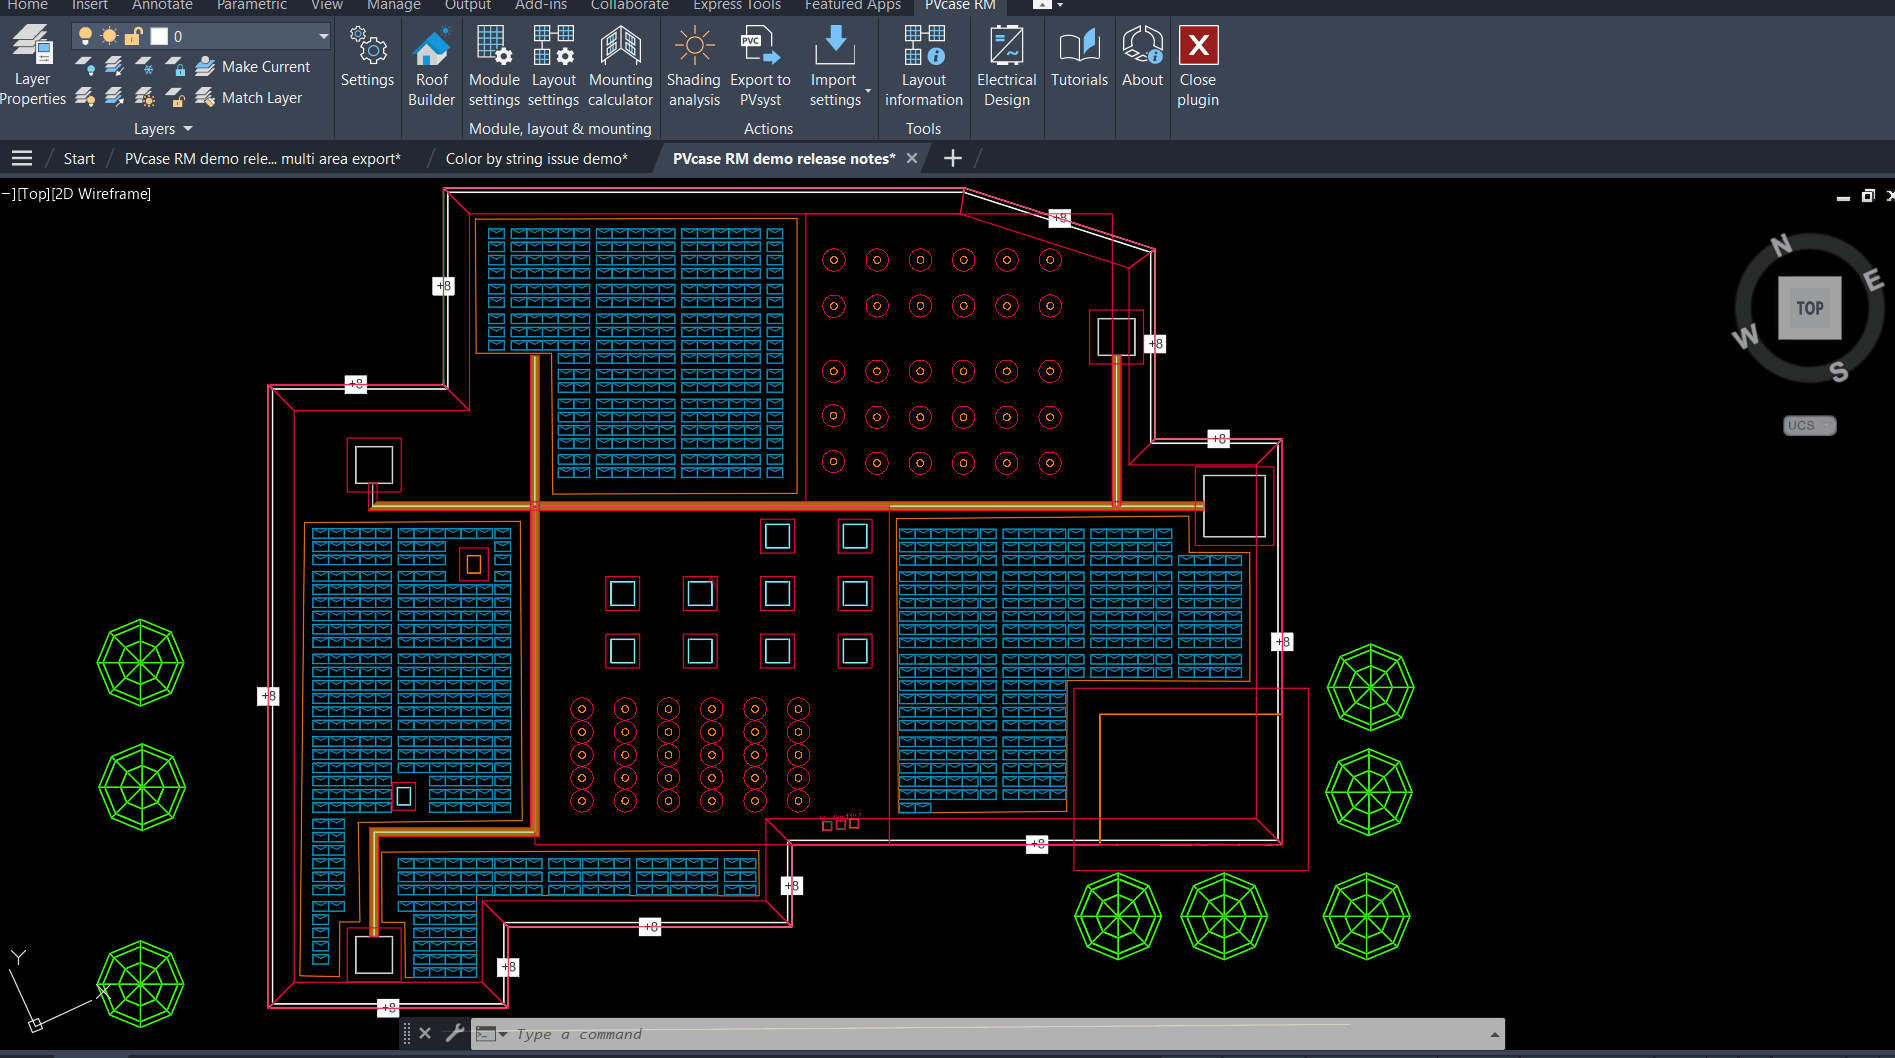The height and width of the screenshot is (1058, 1895).
Task: Open Layer Properties panel
Action: [x=32, y=67]
